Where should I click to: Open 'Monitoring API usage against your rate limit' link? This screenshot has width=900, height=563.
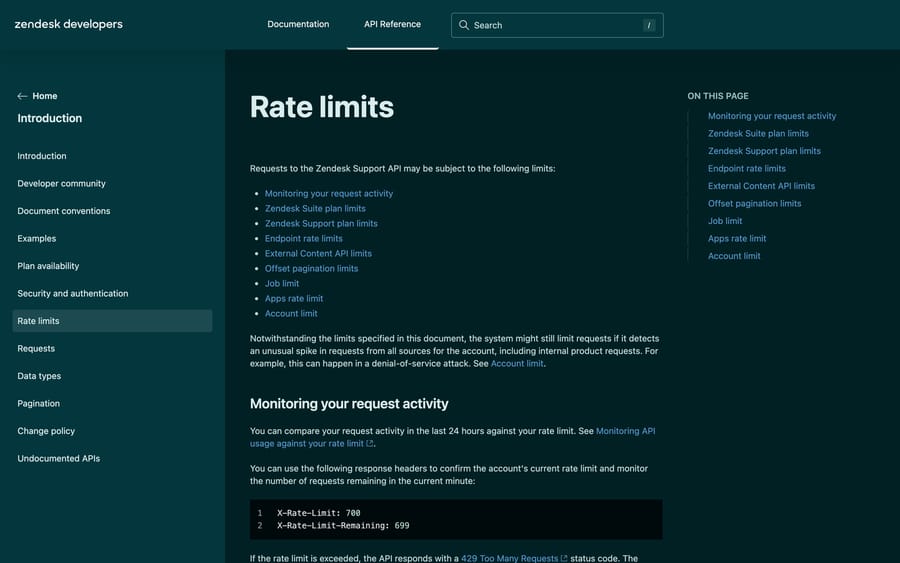[626, 431]
